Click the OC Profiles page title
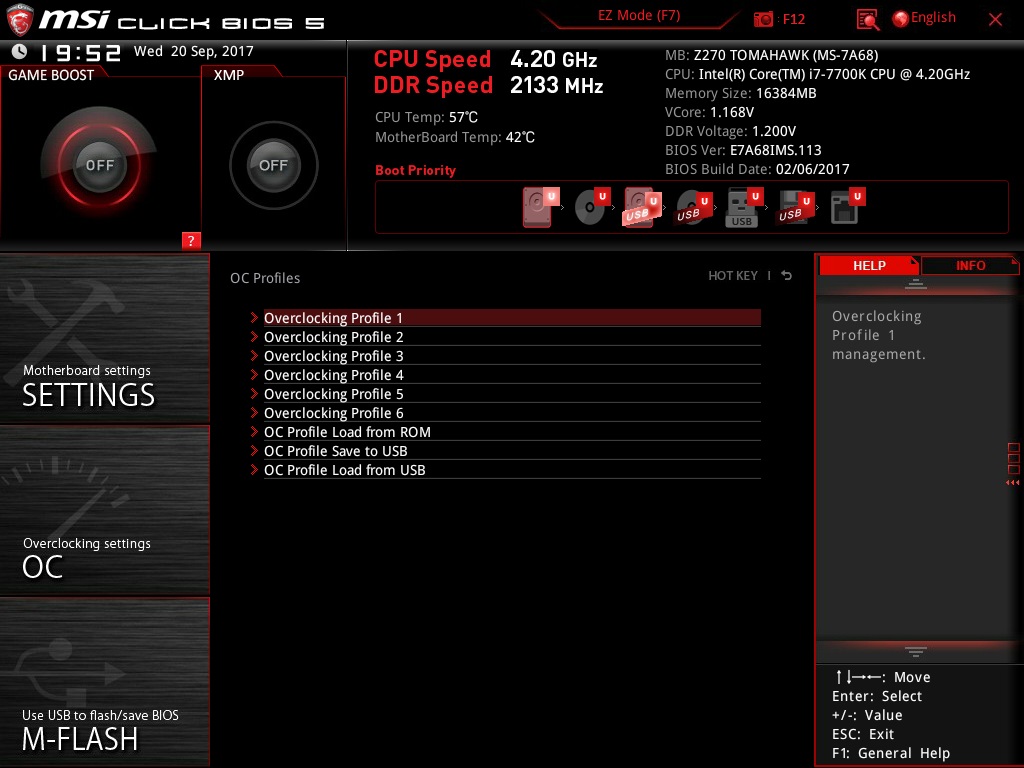The height and width of the screenshot is (768, 1024). point(265,278)
